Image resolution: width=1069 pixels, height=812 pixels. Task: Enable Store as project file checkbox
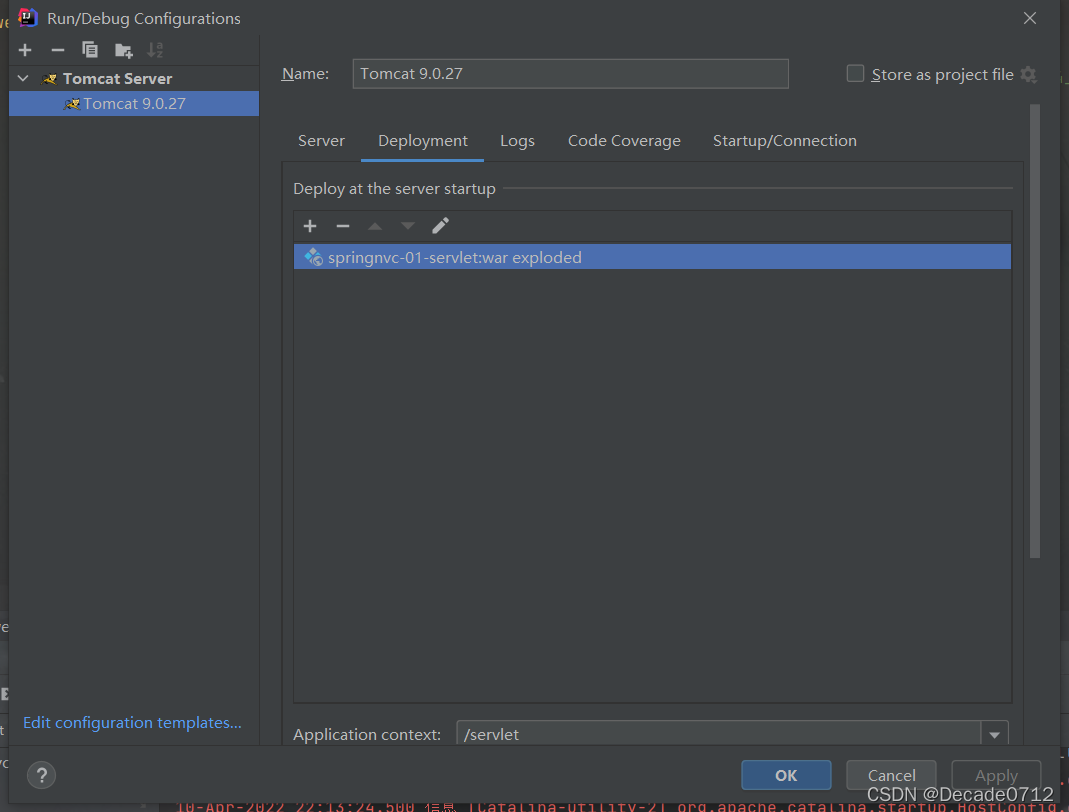[x=855, y=74]
